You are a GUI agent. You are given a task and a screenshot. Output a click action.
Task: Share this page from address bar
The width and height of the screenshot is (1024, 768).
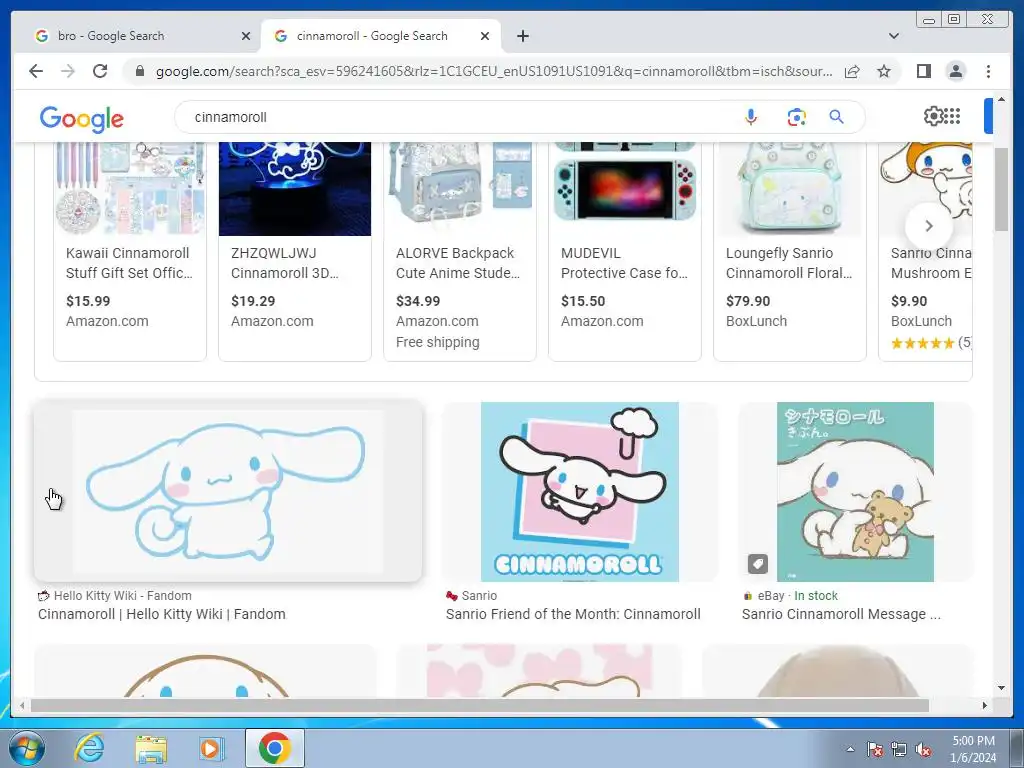pos(852,71)
